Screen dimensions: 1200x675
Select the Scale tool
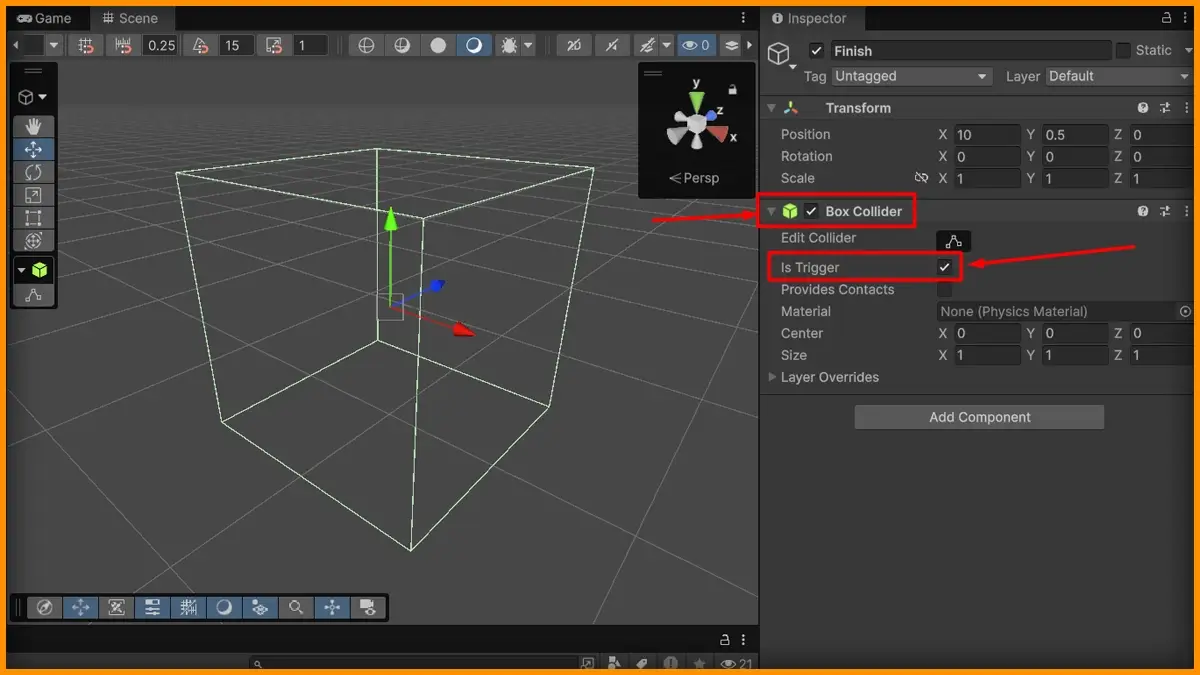33,195
